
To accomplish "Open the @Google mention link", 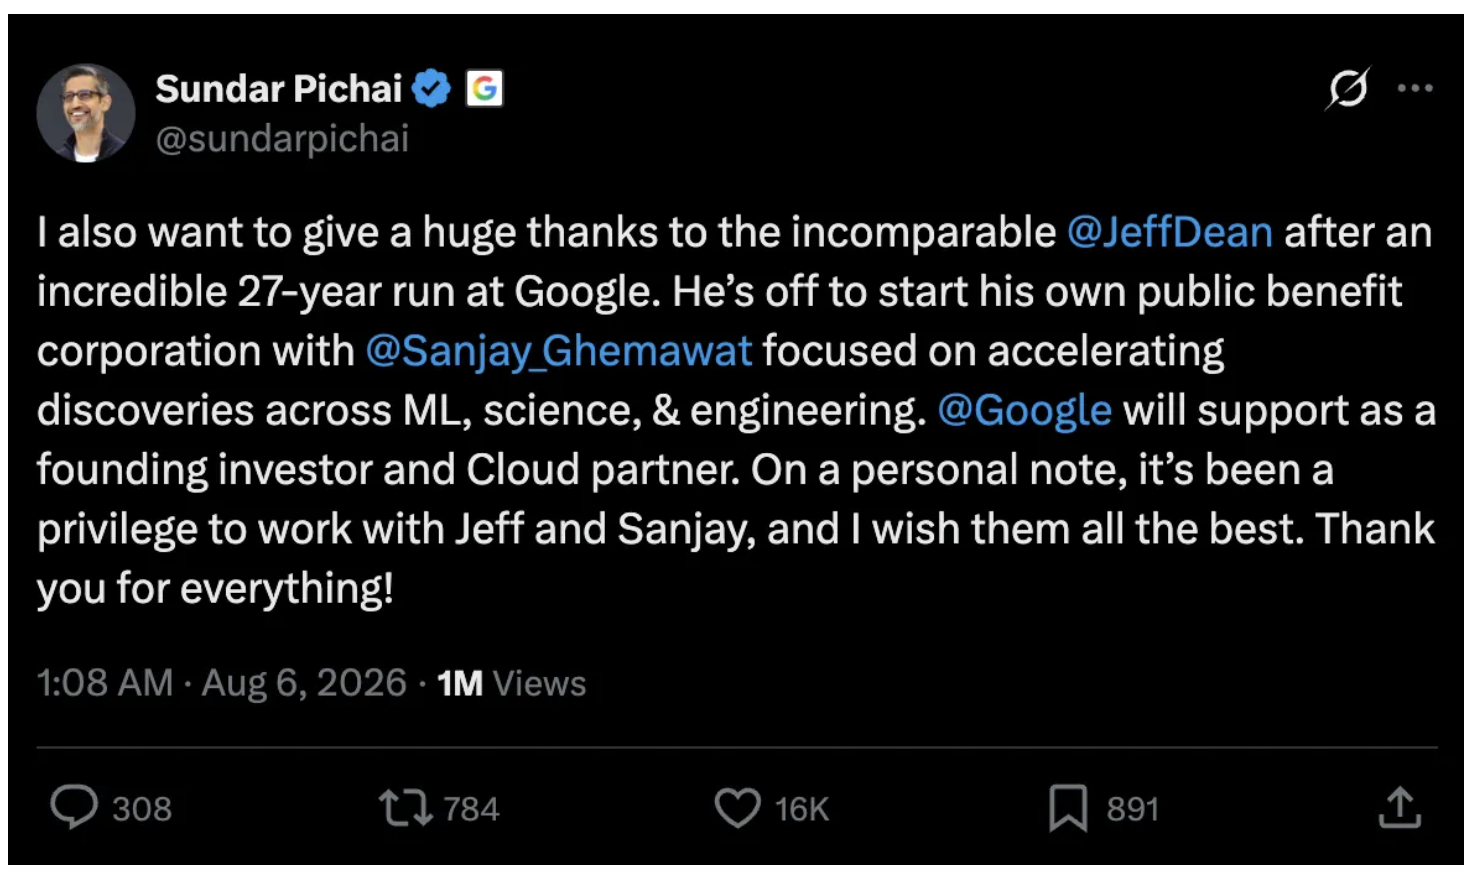I will click(x=1025, y=410).
